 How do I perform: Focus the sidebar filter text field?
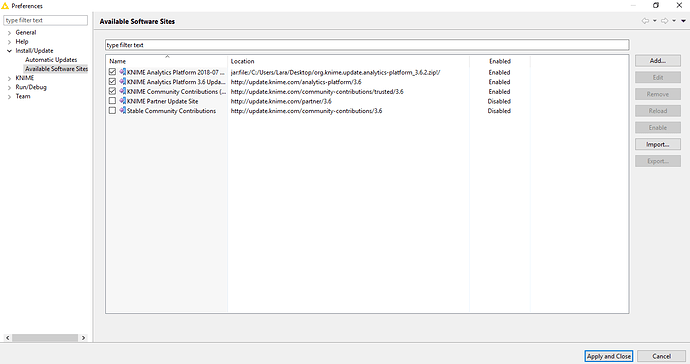(46, 20)
